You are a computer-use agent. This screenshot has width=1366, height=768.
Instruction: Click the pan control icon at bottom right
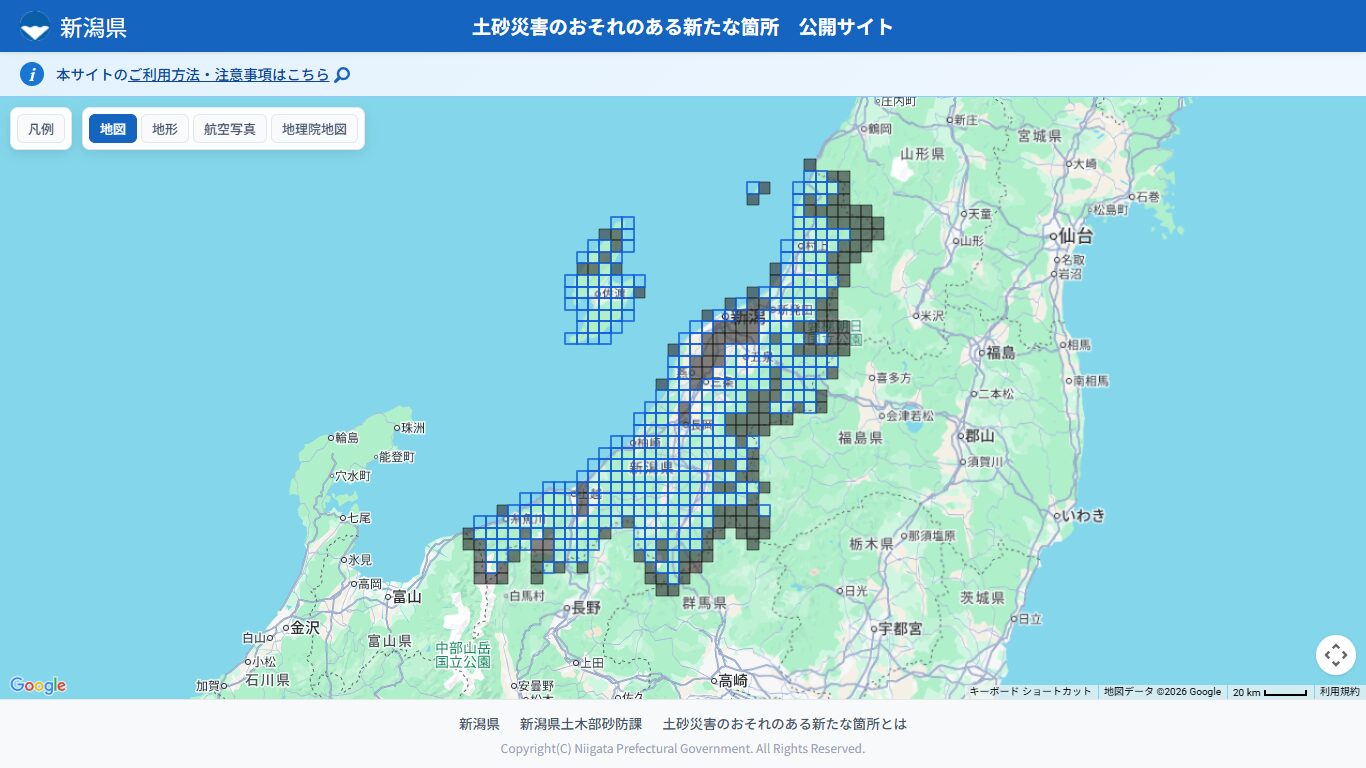(1336, 655)
